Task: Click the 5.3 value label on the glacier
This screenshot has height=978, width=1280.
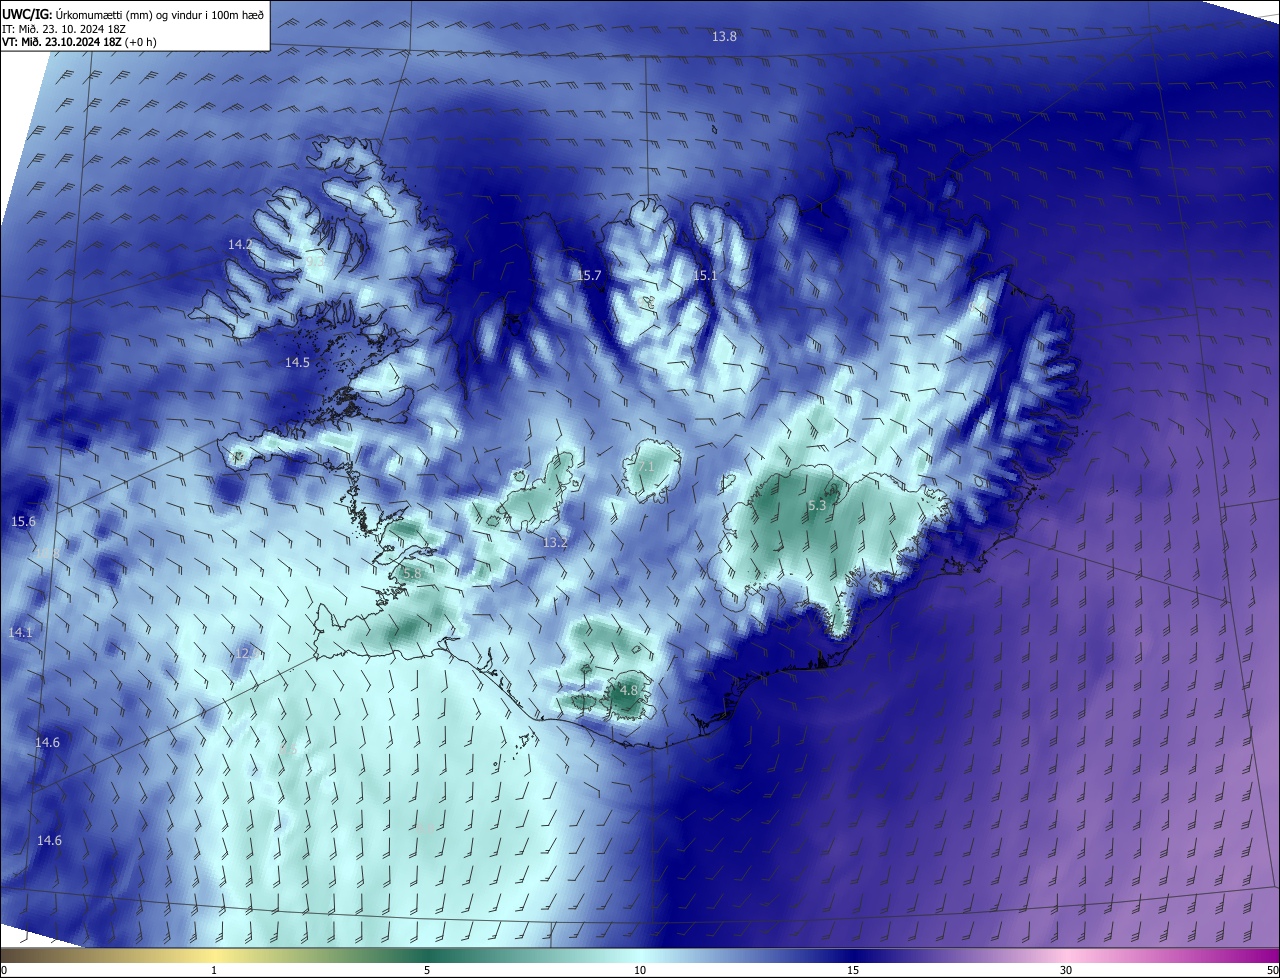Action: pos(817,506)
